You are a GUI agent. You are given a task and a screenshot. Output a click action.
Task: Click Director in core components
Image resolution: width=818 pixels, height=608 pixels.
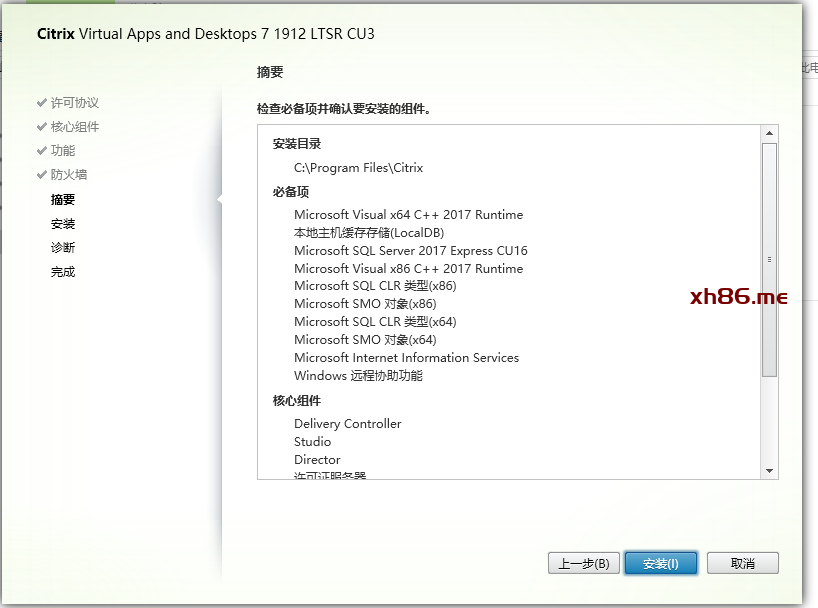(x=317, y=460)
